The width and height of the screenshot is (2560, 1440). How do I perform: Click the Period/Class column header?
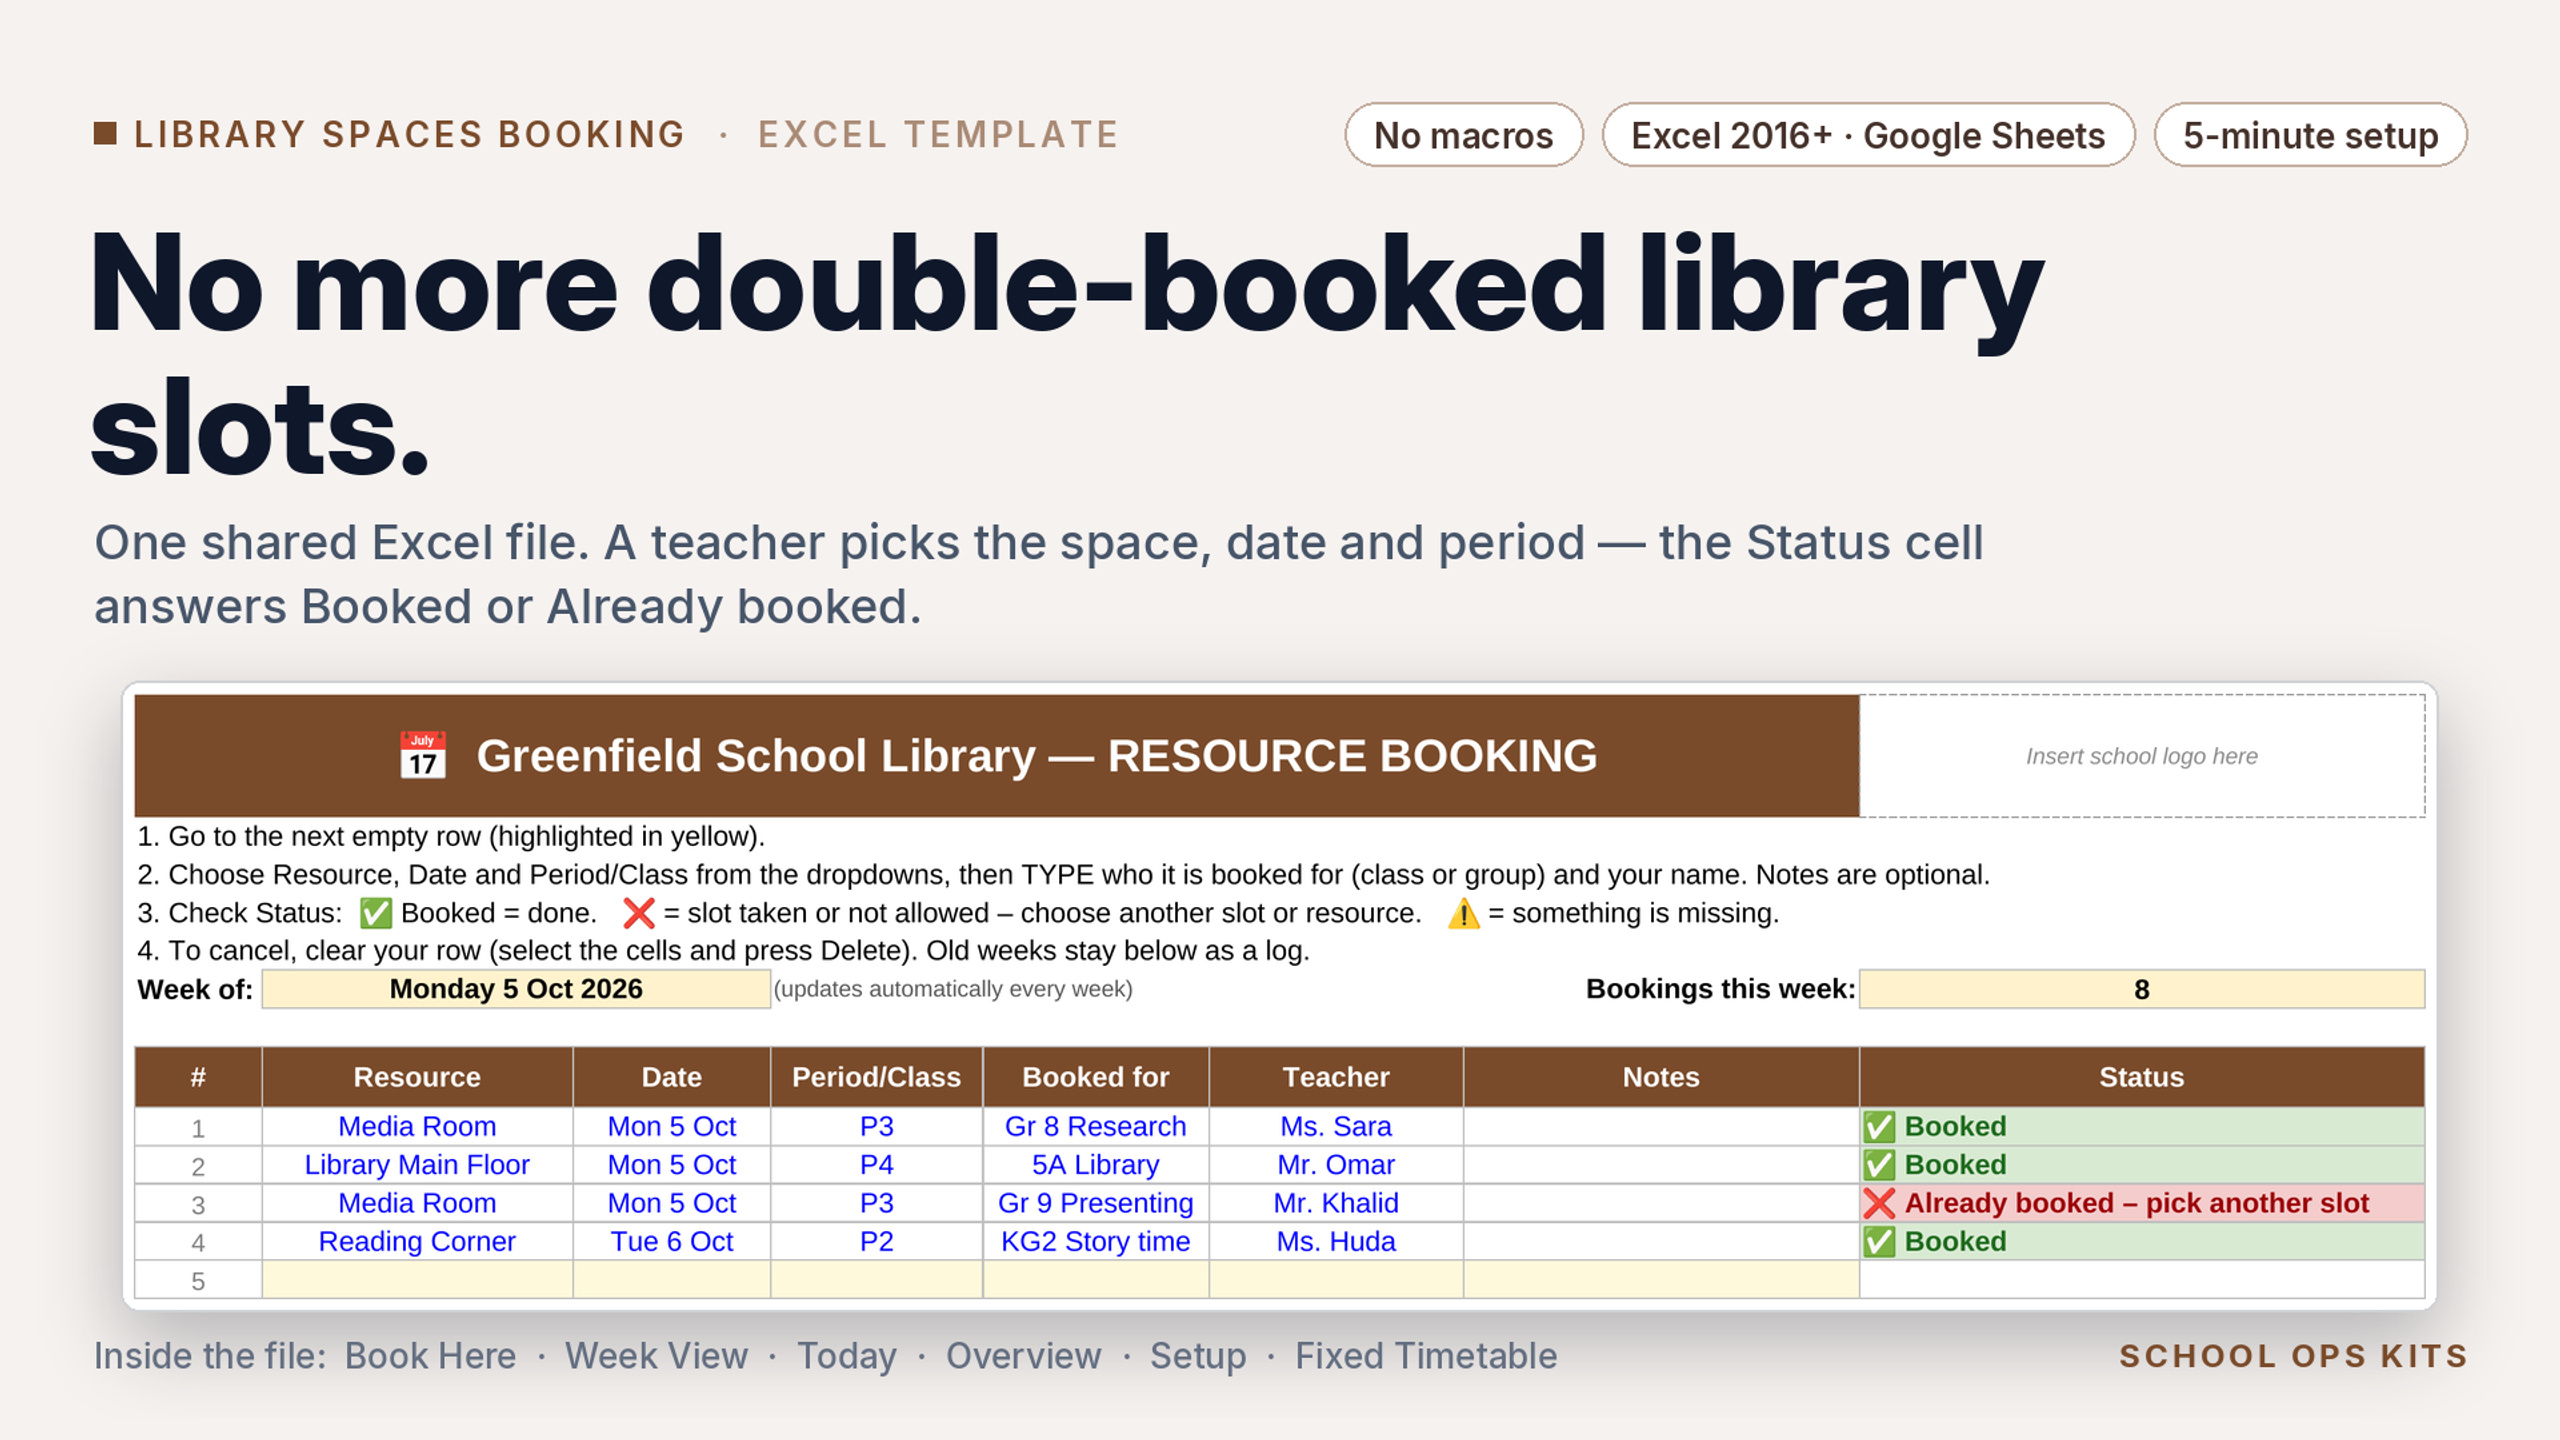(x=877, y=1077)
